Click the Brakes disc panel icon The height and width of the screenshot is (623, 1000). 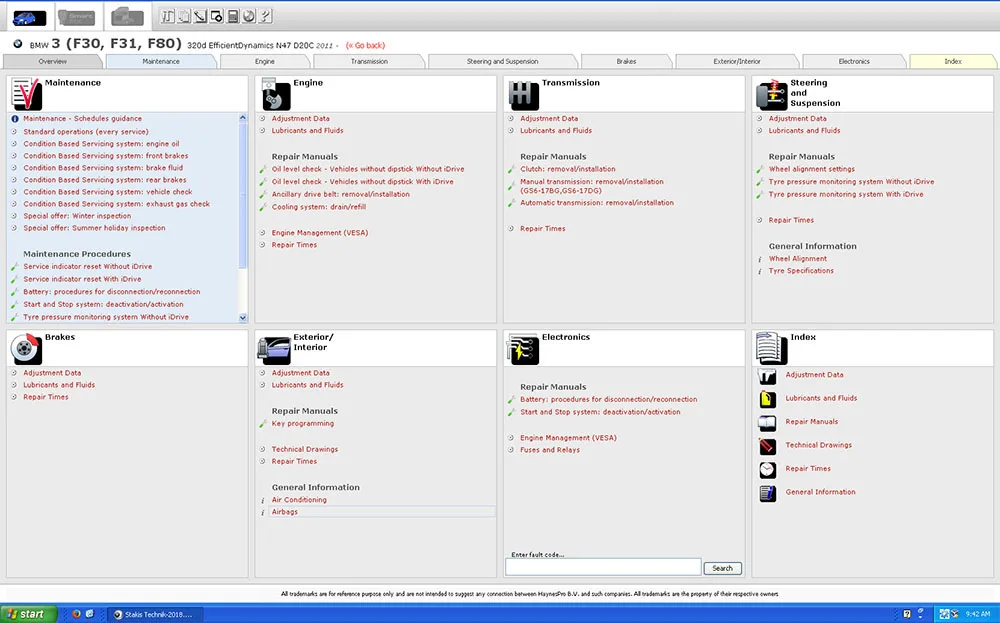click(x=26, y=348)
